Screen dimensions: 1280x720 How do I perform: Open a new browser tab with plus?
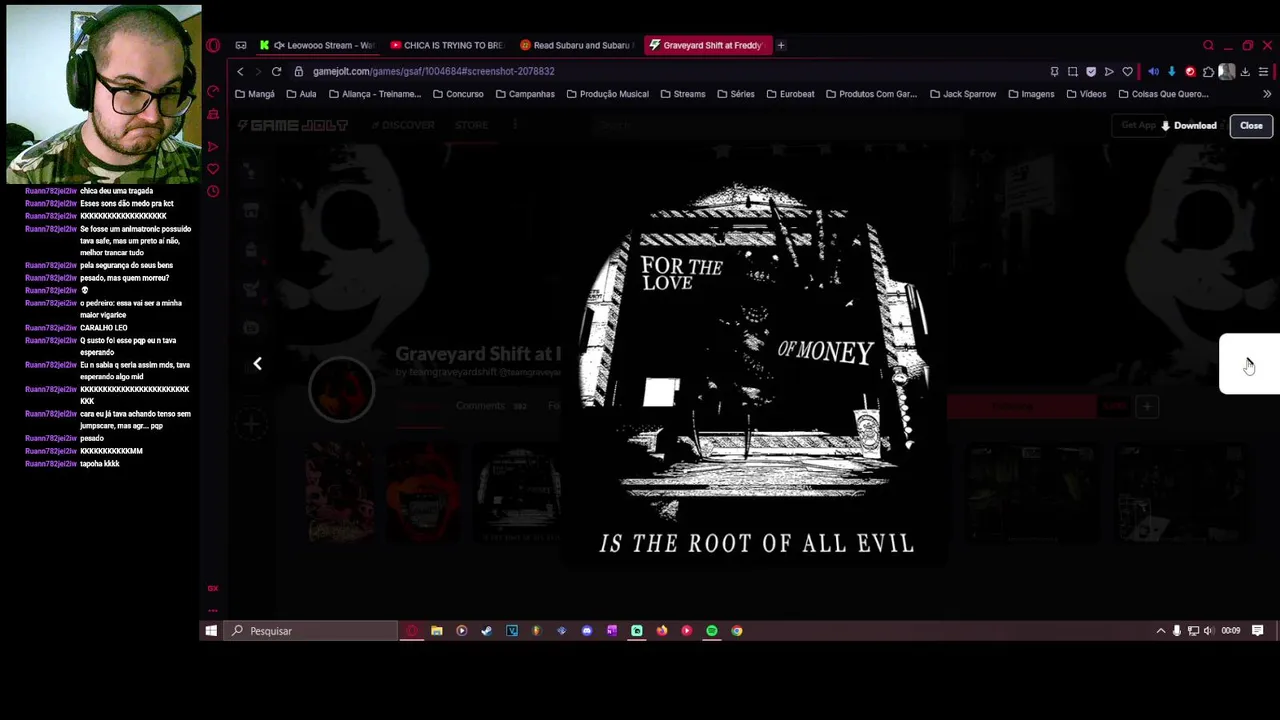pos(781,45)
